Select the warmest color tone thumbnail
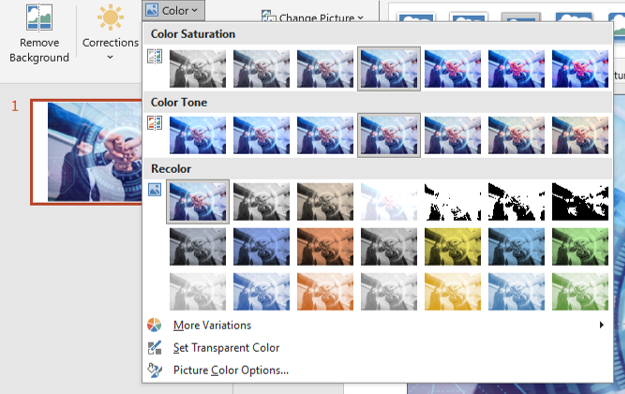This screenshot has width=625, height=394. (580, 135)
